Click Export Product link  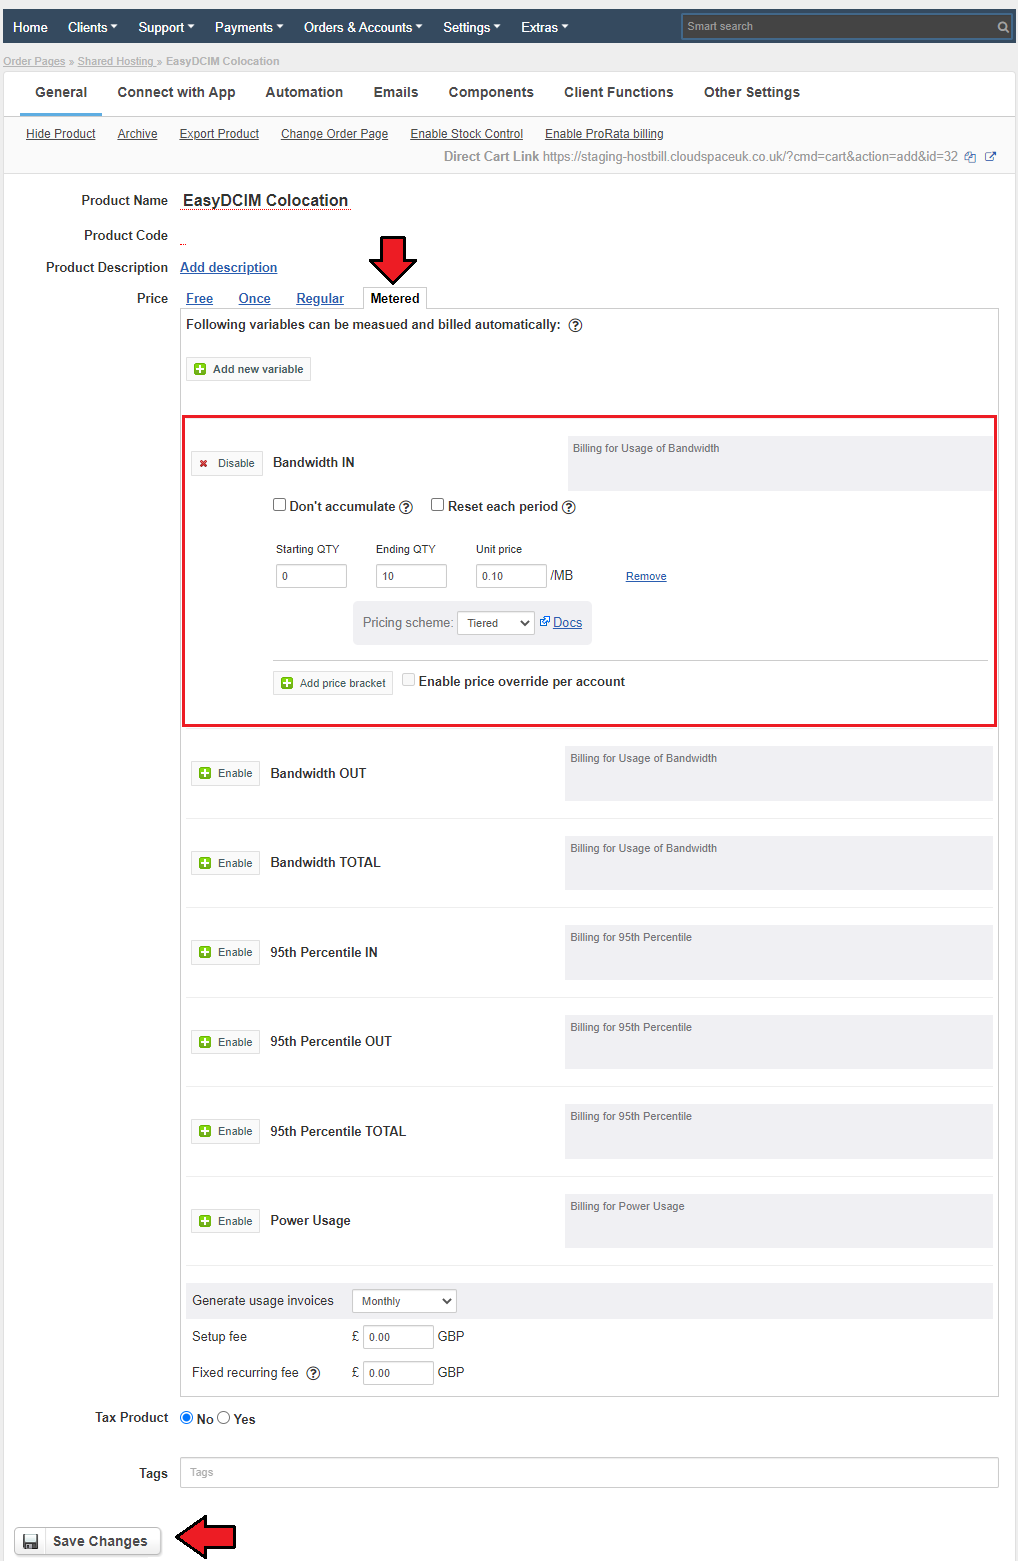tap(219, 134)
